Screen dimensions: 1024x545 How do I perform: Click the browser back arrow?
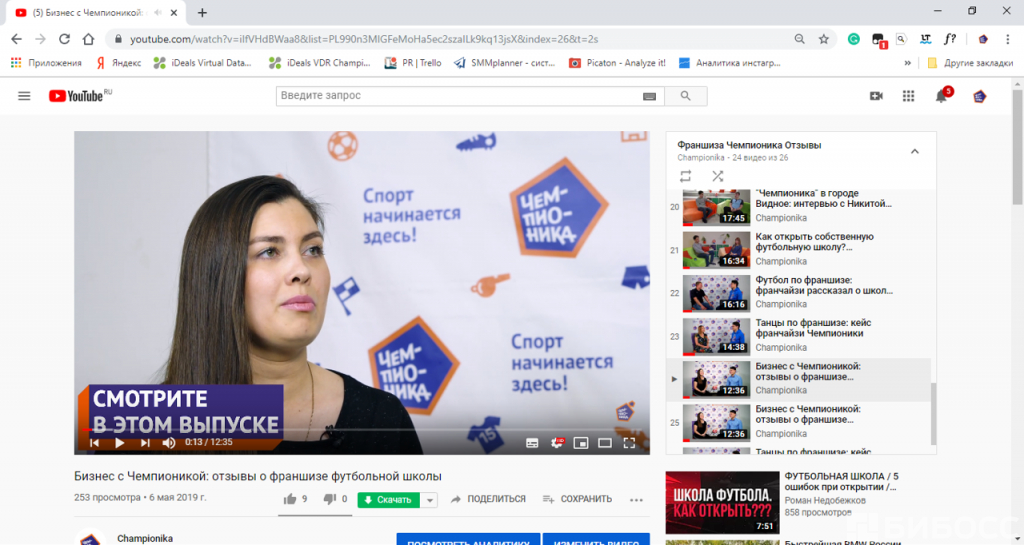pos(17,39)
